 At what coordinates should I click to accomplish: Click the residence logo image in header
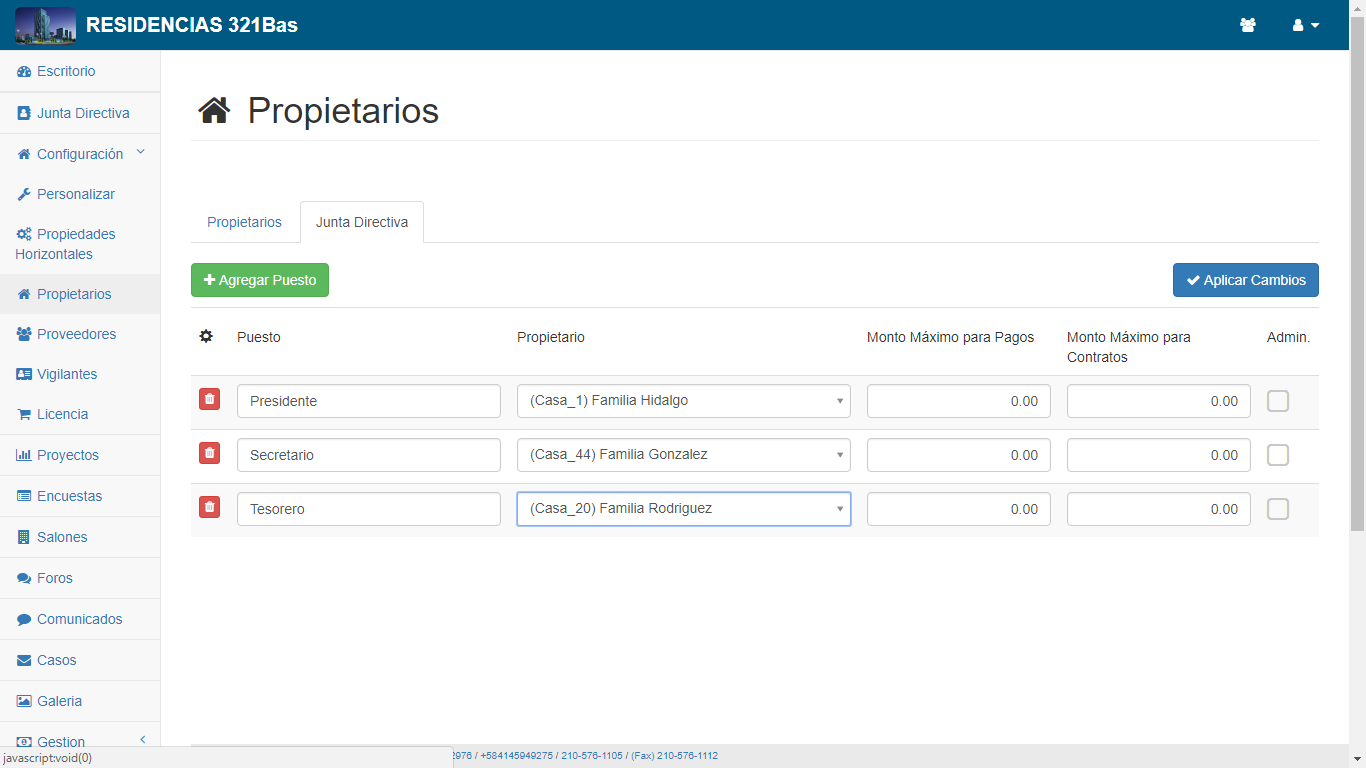click(x=45, y=25)
